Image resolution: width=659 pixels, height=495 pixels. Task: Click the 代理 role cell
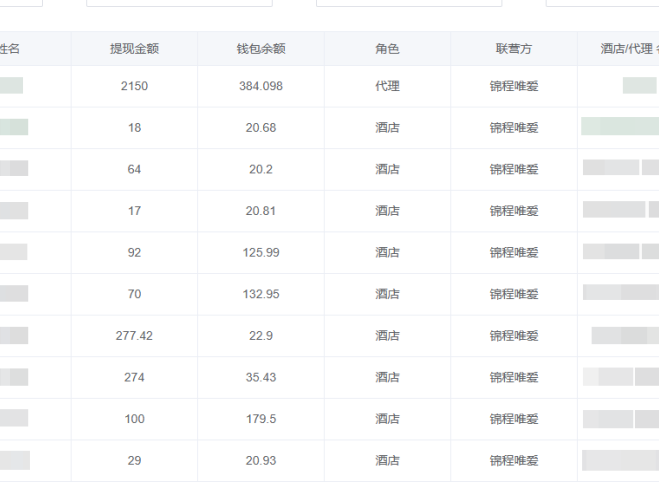point(387,86)
